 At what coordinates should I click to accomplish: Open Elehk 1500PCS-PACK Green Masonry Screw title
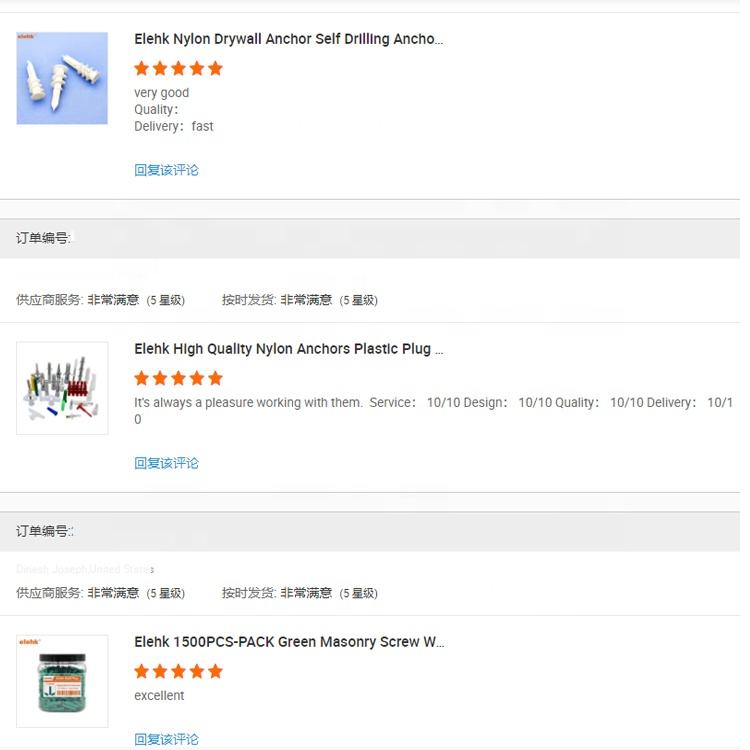point(289,642)
